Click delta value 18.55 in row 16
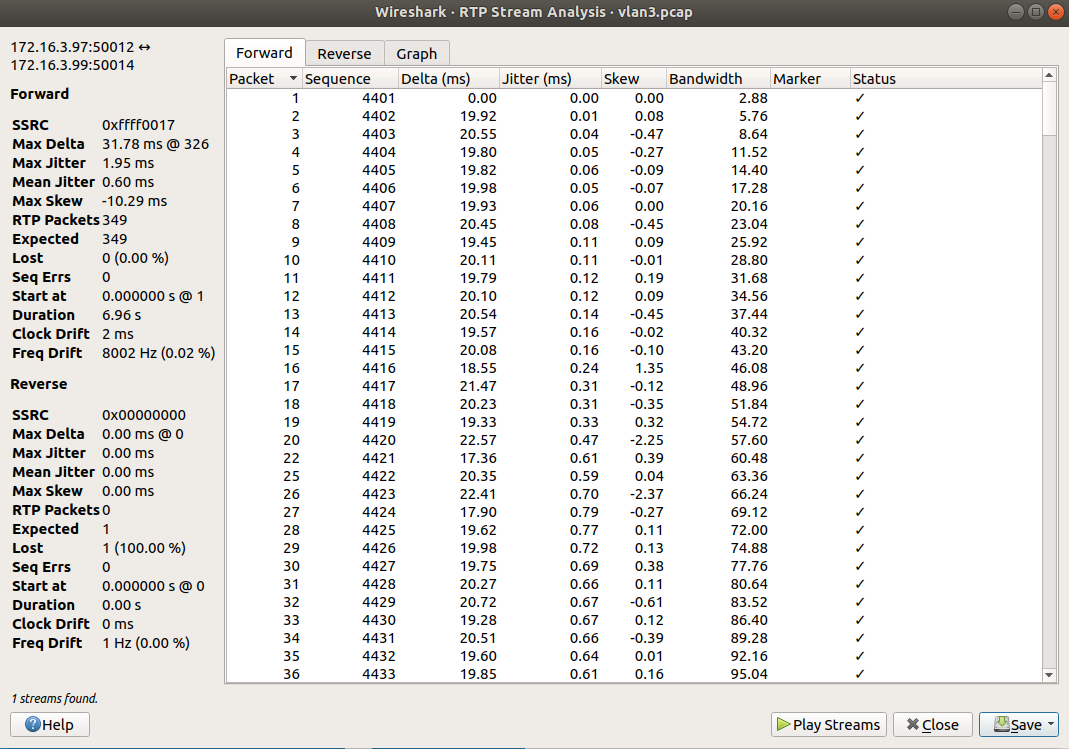 coord(478,368)
